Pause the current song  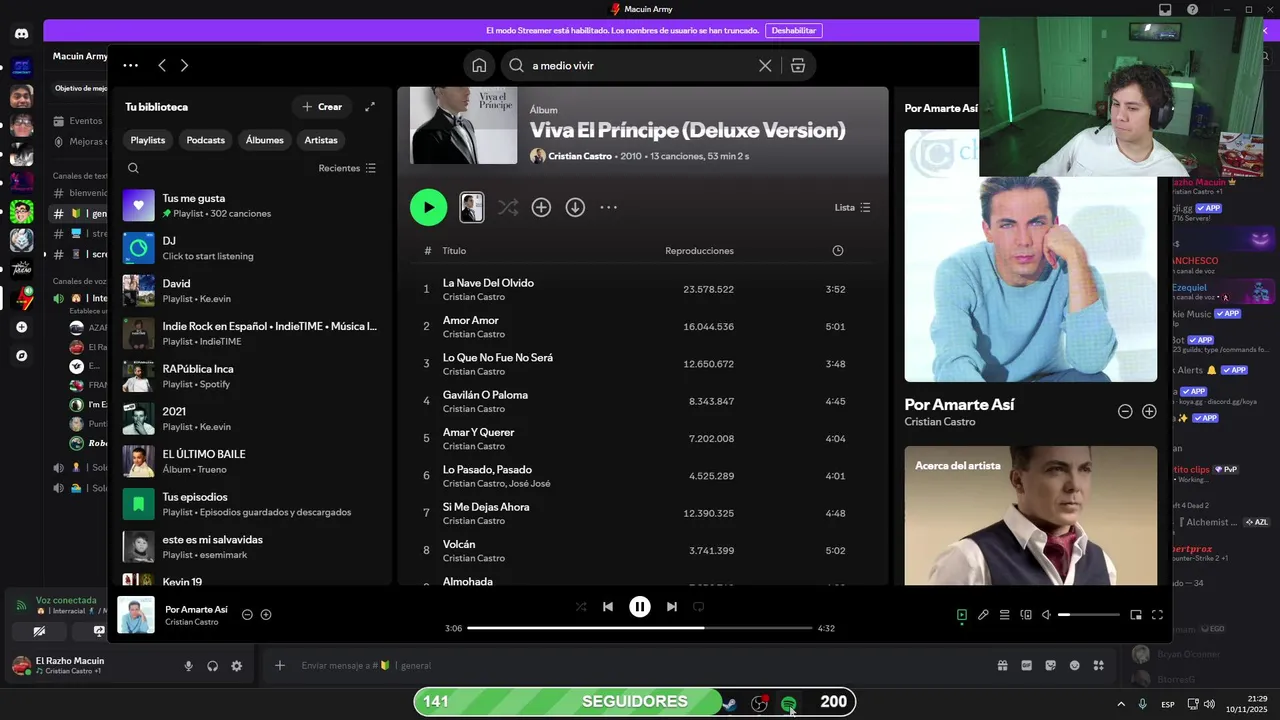640,606
